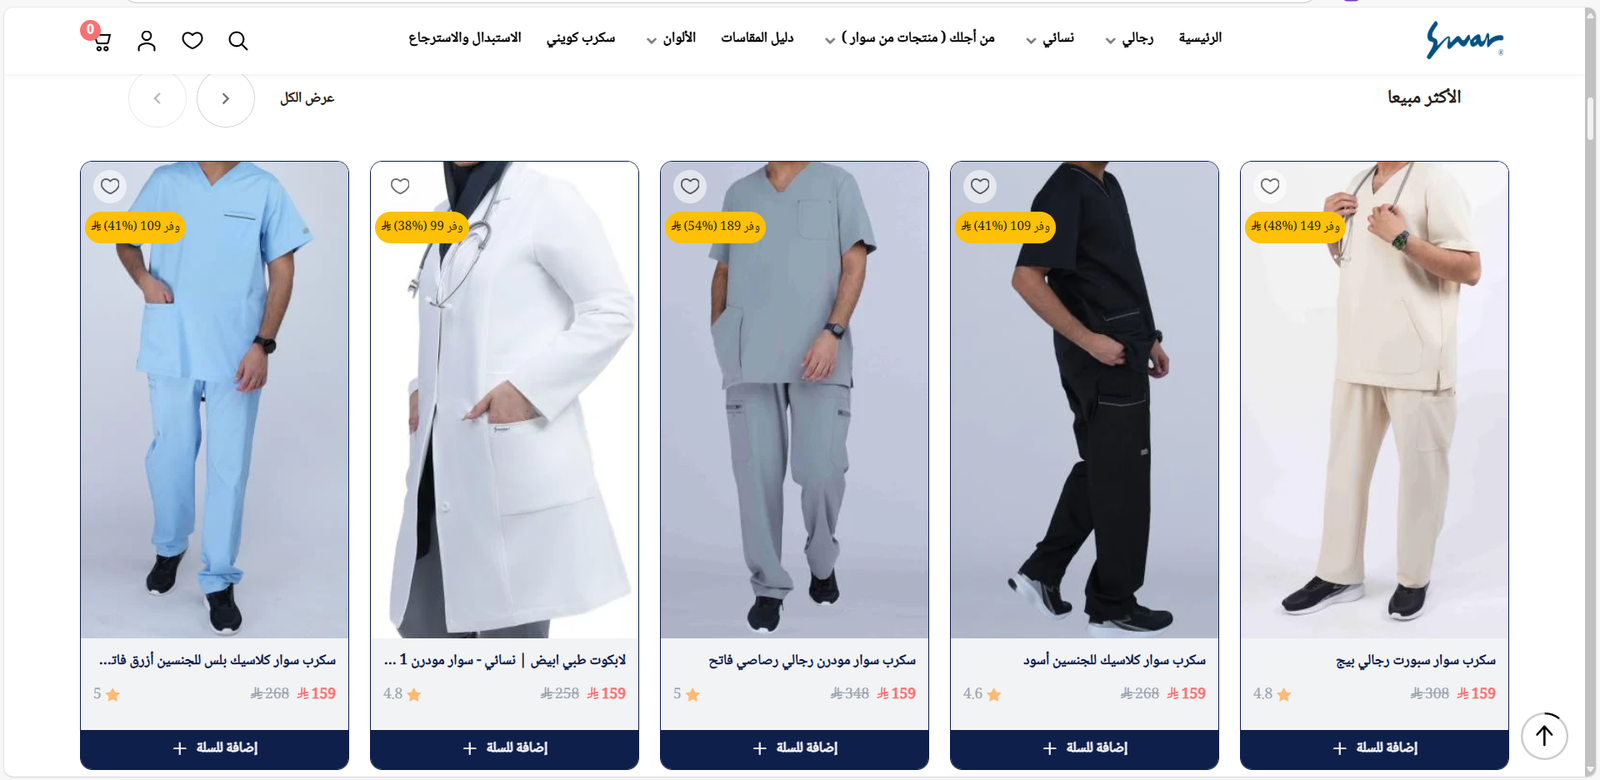Click the Swar logo
The image size is (1600, 780).
(x=1464, y=40)
